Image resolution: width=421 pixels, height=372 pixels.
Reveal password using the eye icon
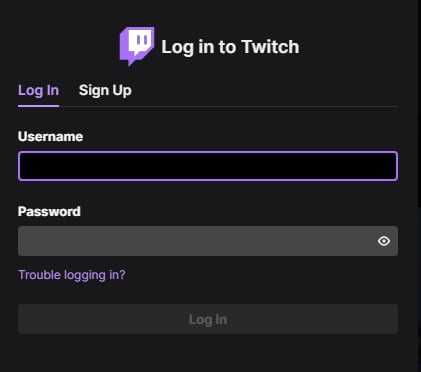point(384,241)
